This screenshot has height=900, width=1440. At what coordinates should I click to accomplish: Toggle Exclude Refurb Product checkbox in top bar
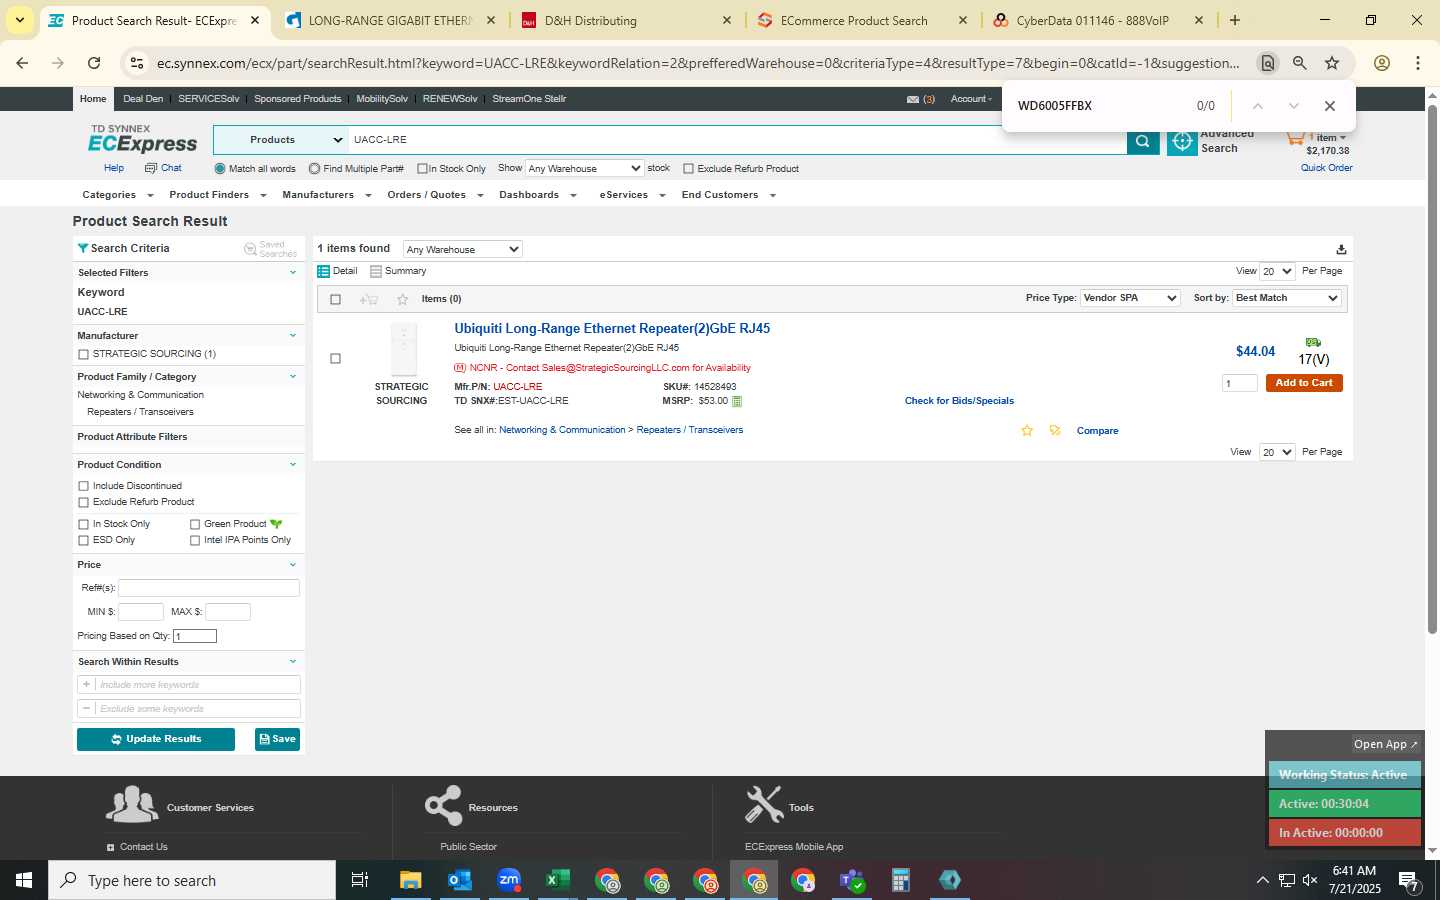tap(688, 168)
